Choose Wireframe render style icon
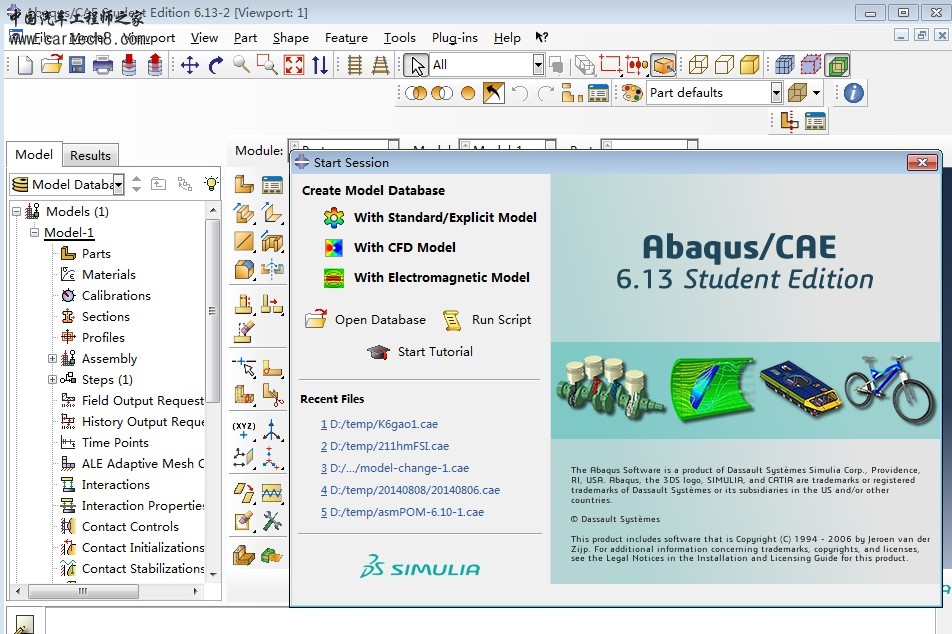The height and width of the screenshot is (634, 952). point(698,65)
